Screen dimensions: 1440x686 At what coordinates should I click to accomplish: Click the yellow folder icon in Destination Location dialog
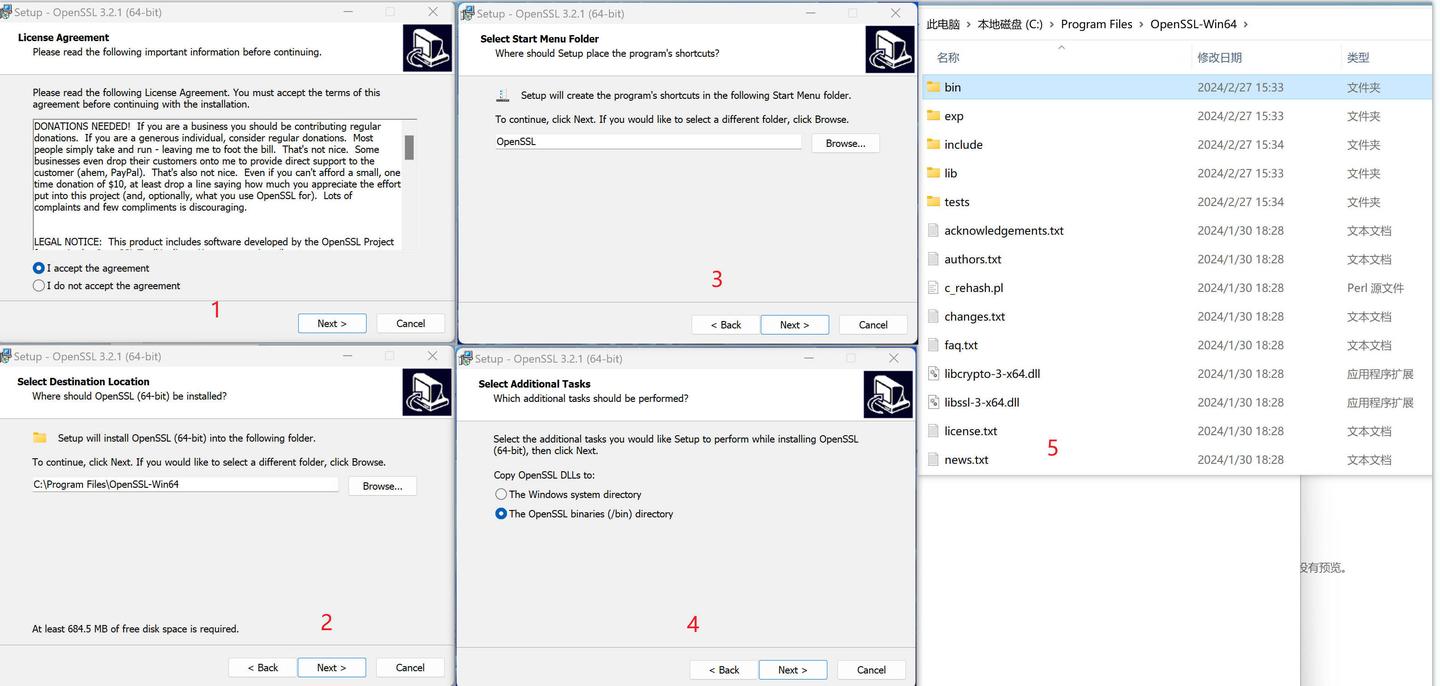[40, 438]
